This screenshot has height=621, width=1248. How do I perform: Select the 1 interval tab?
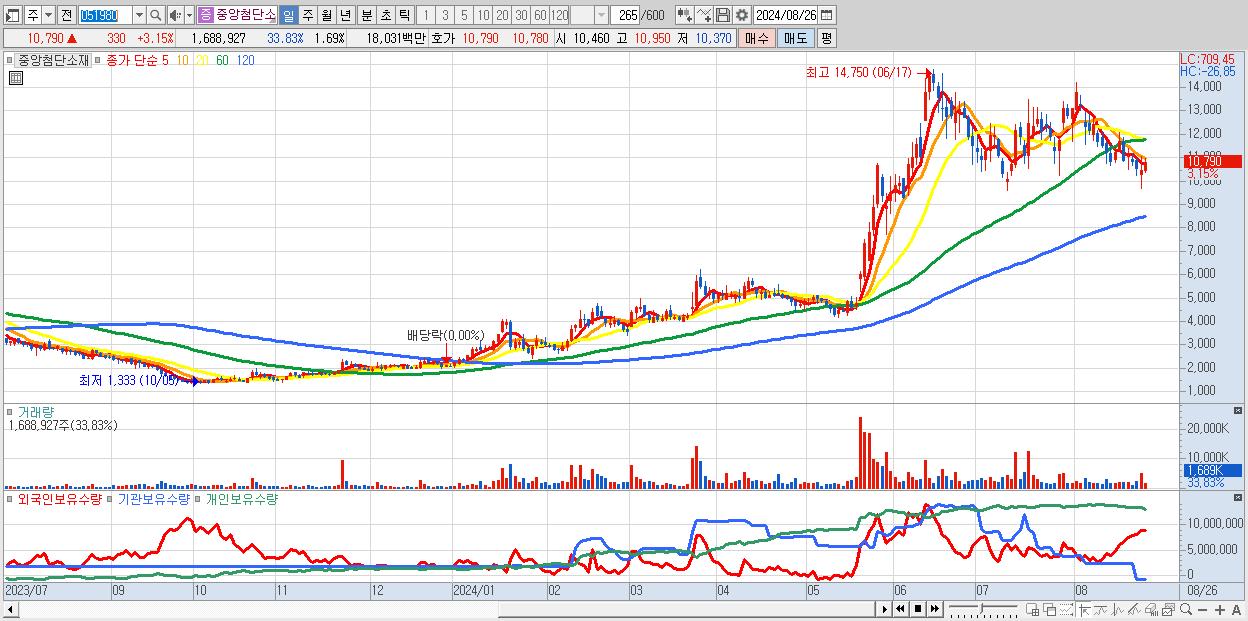tap(425, 15)
